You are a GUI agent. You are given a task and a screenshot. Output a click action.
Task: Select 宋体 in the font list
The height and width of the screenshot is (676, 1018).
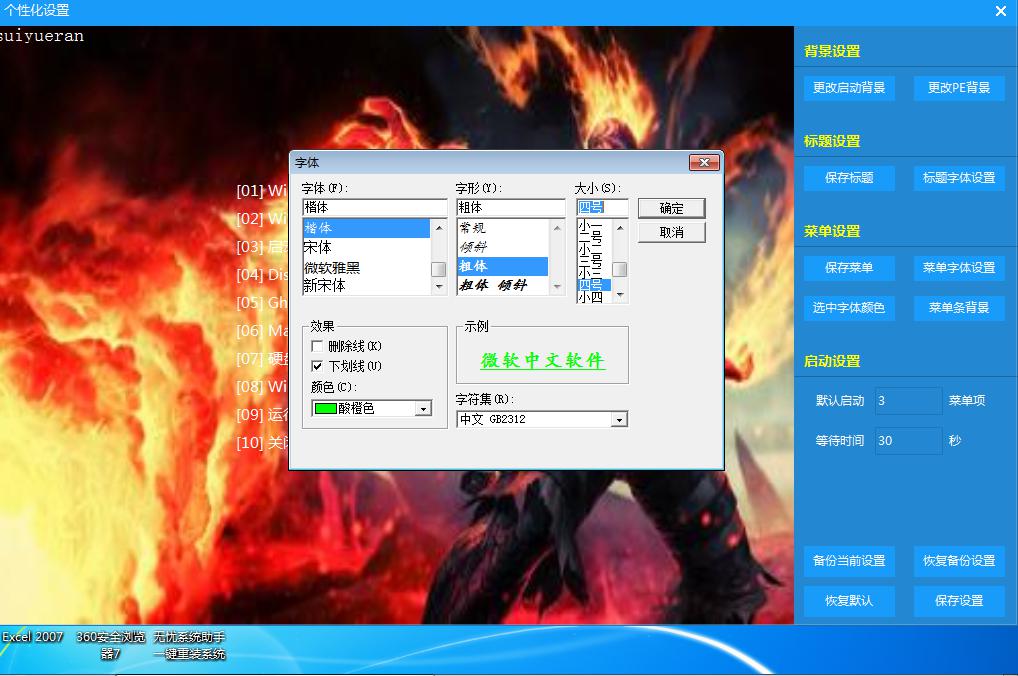[366, 247]
